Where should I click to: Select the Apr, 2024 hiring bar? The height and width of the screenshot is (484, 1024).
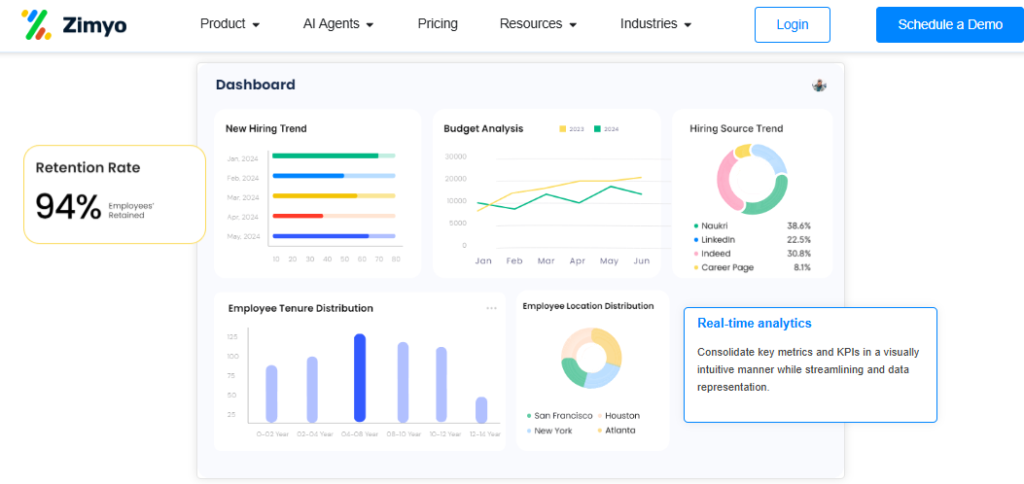coord(334,216)
